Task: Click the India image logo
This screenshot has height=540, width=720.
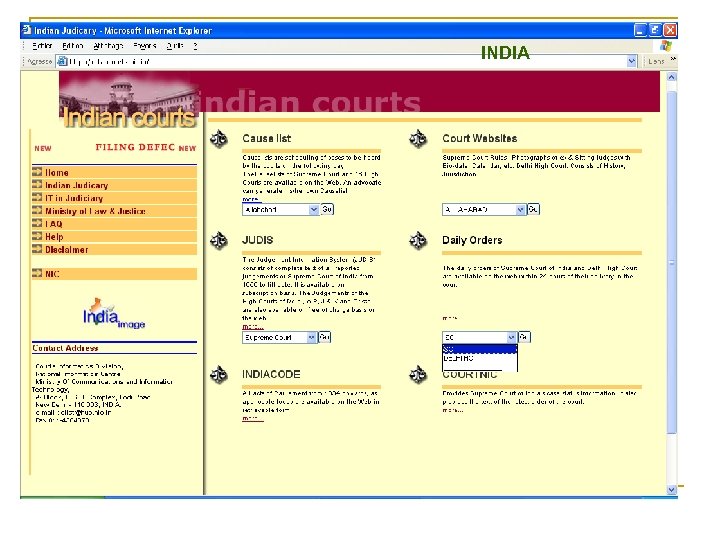Action: click(114, 314)
